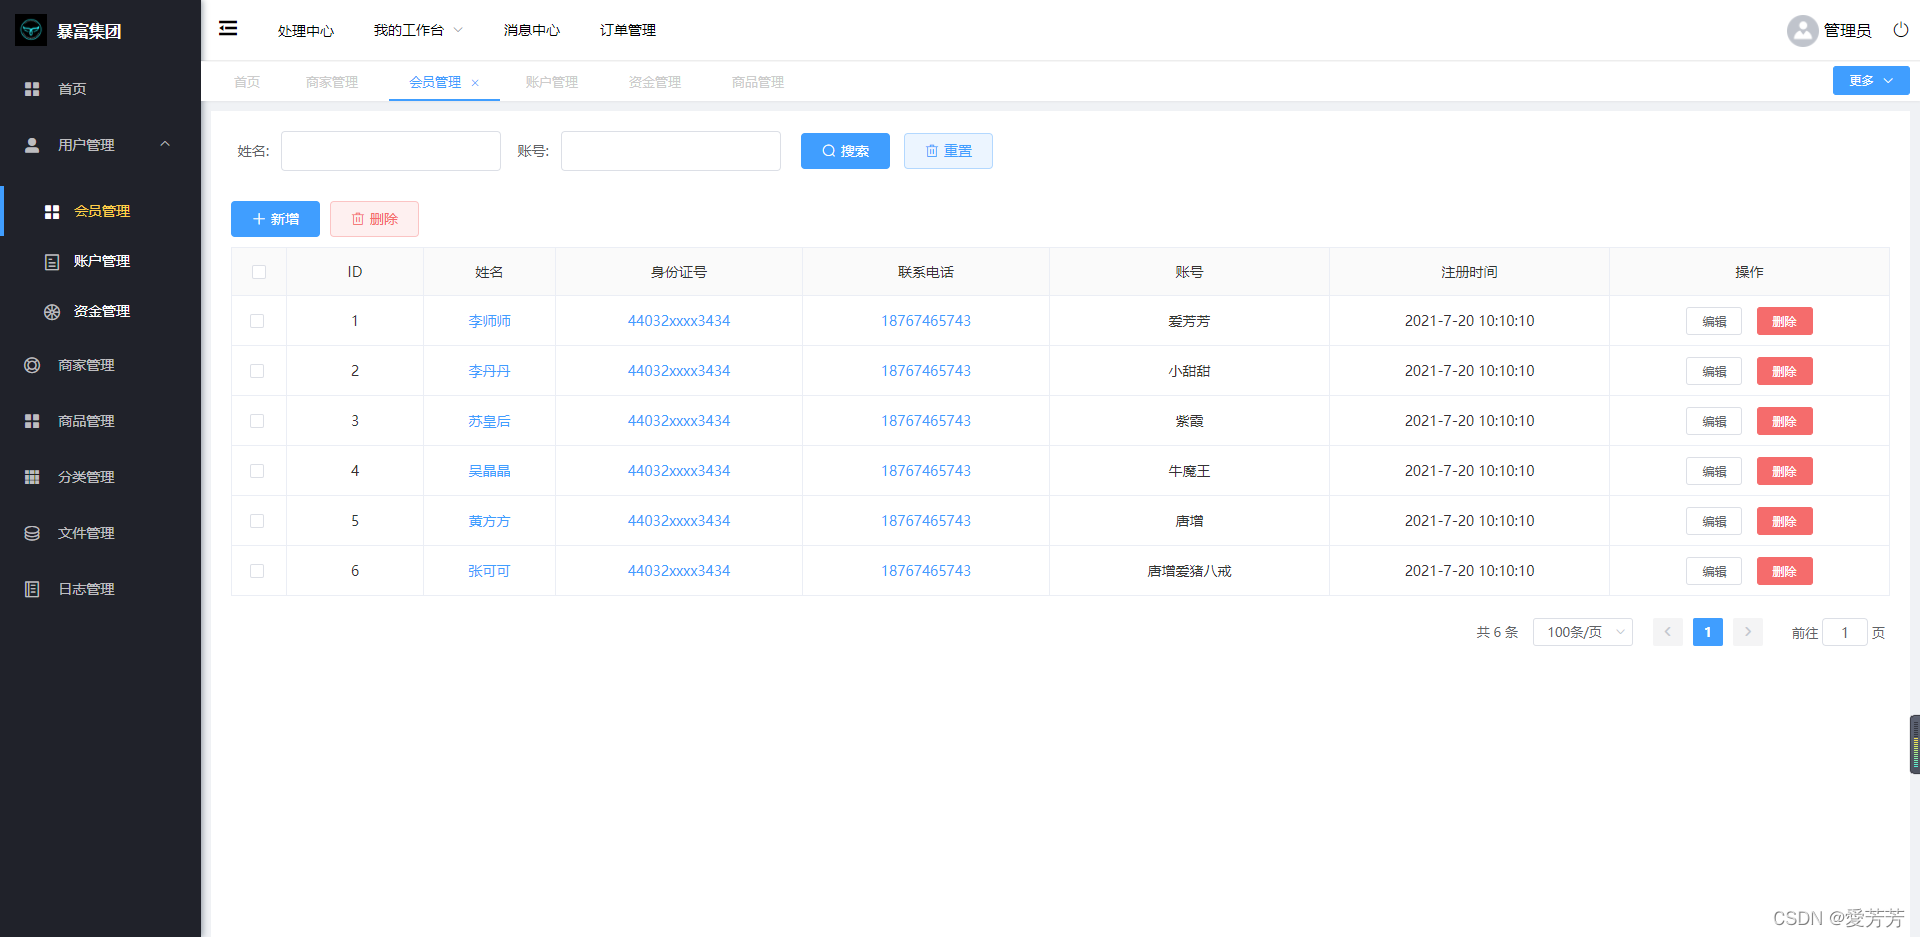This screenshot has height=937, width=1920.
Task: Select 会员管理 in the sidebar
Action: click(x=101, y=211)
